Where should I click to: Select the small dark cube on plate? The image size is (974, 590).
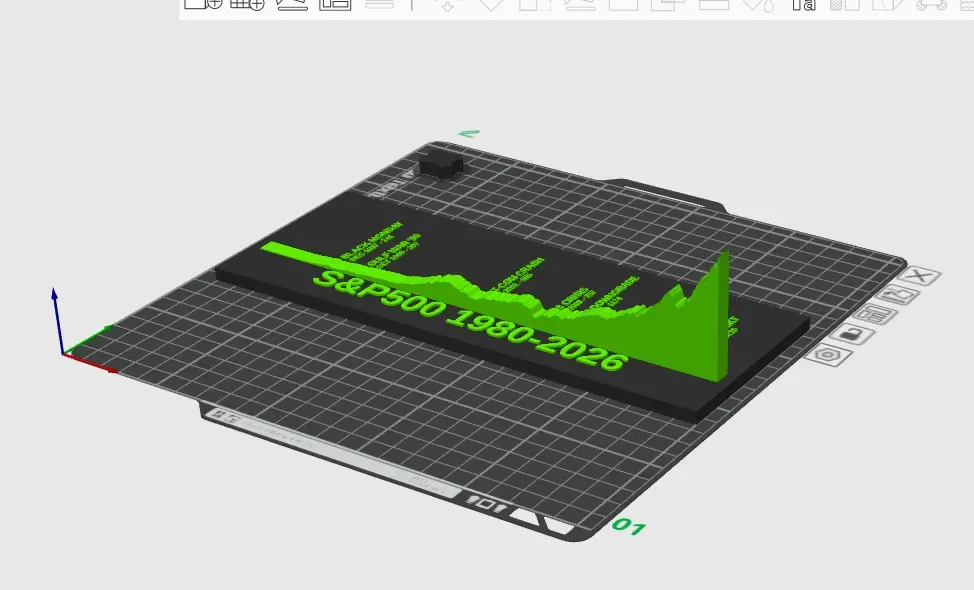(441, 165)
